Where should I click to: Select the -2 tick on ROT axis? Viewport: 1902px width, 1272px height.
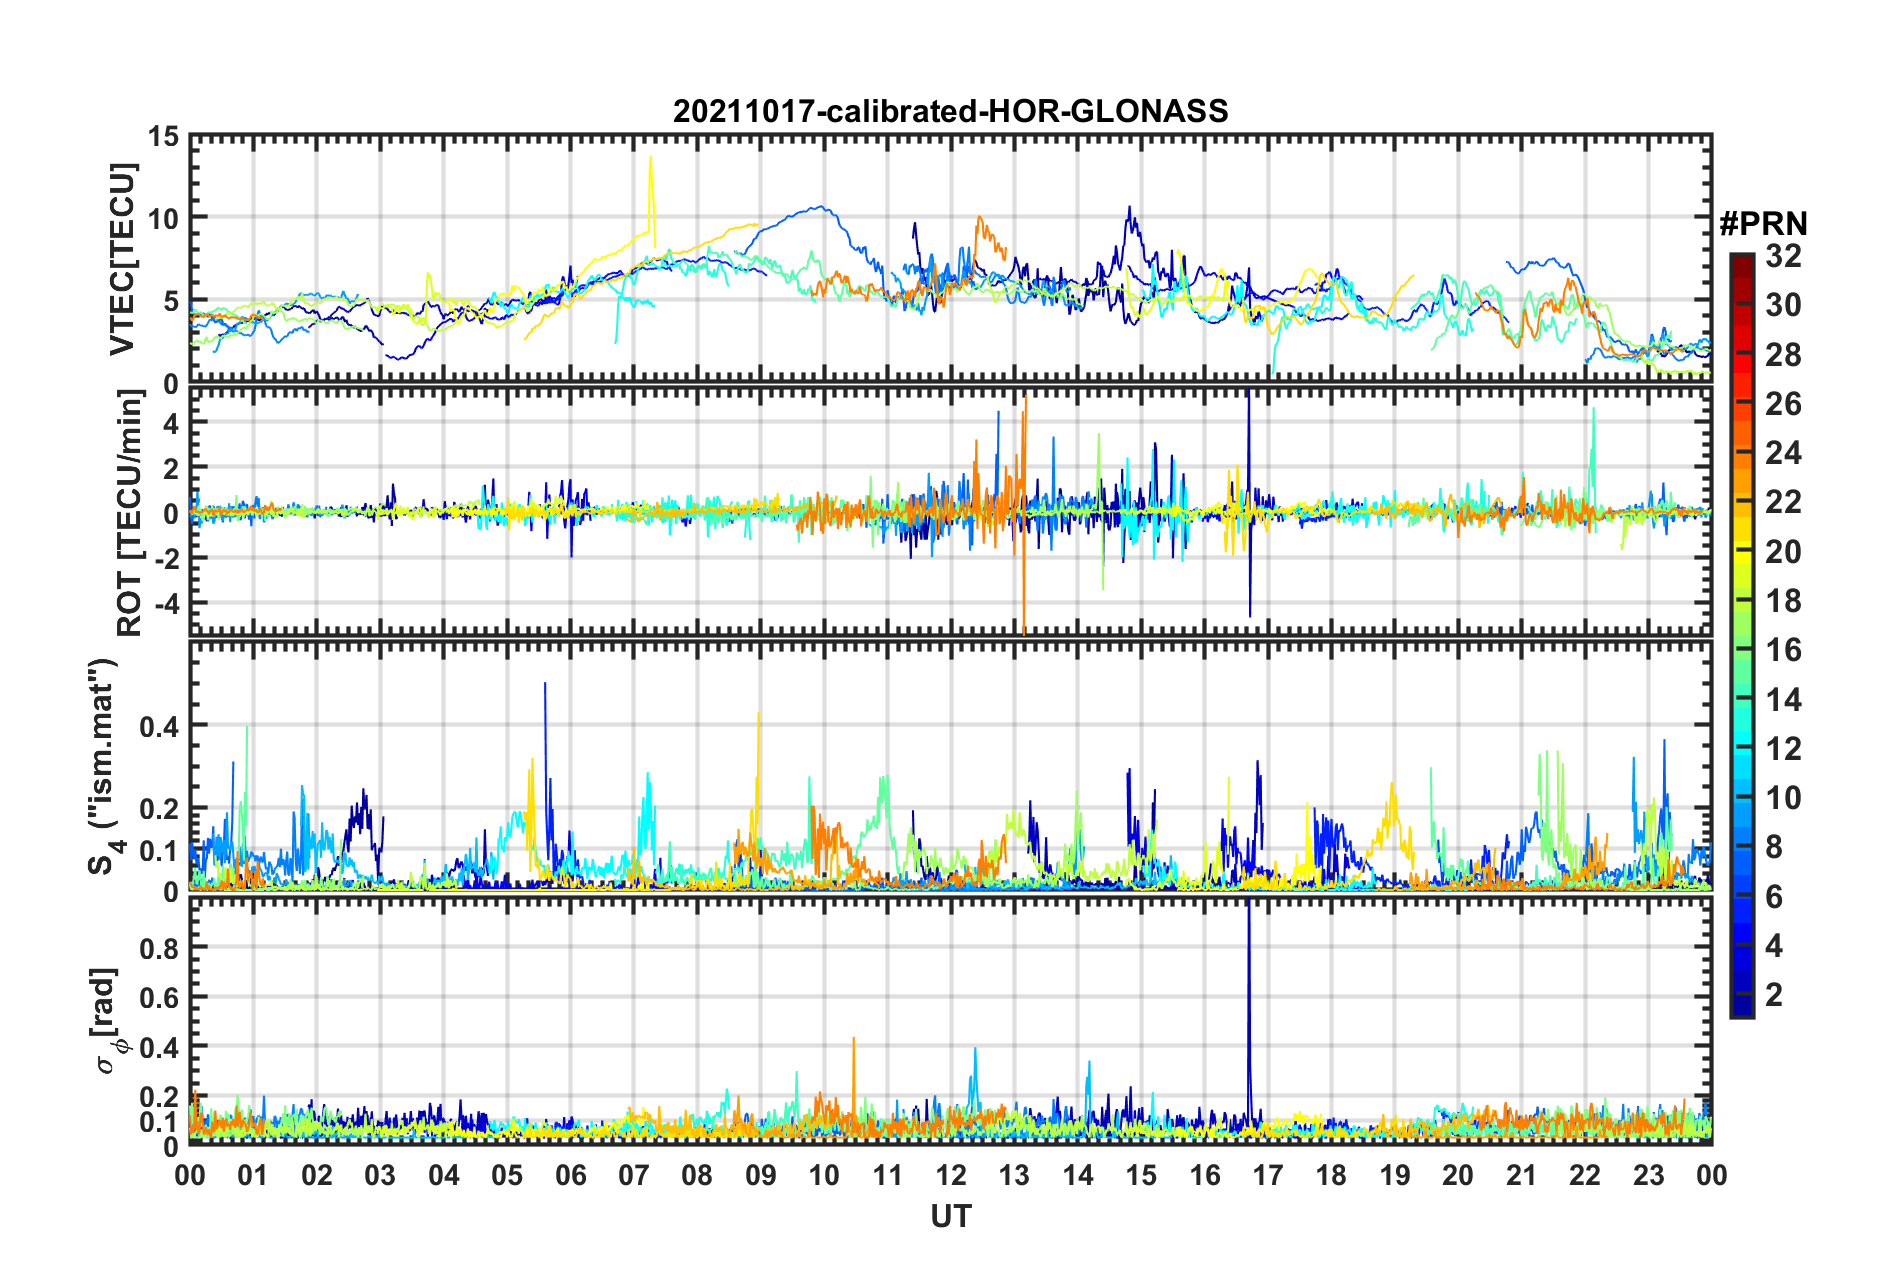[166, 558]
